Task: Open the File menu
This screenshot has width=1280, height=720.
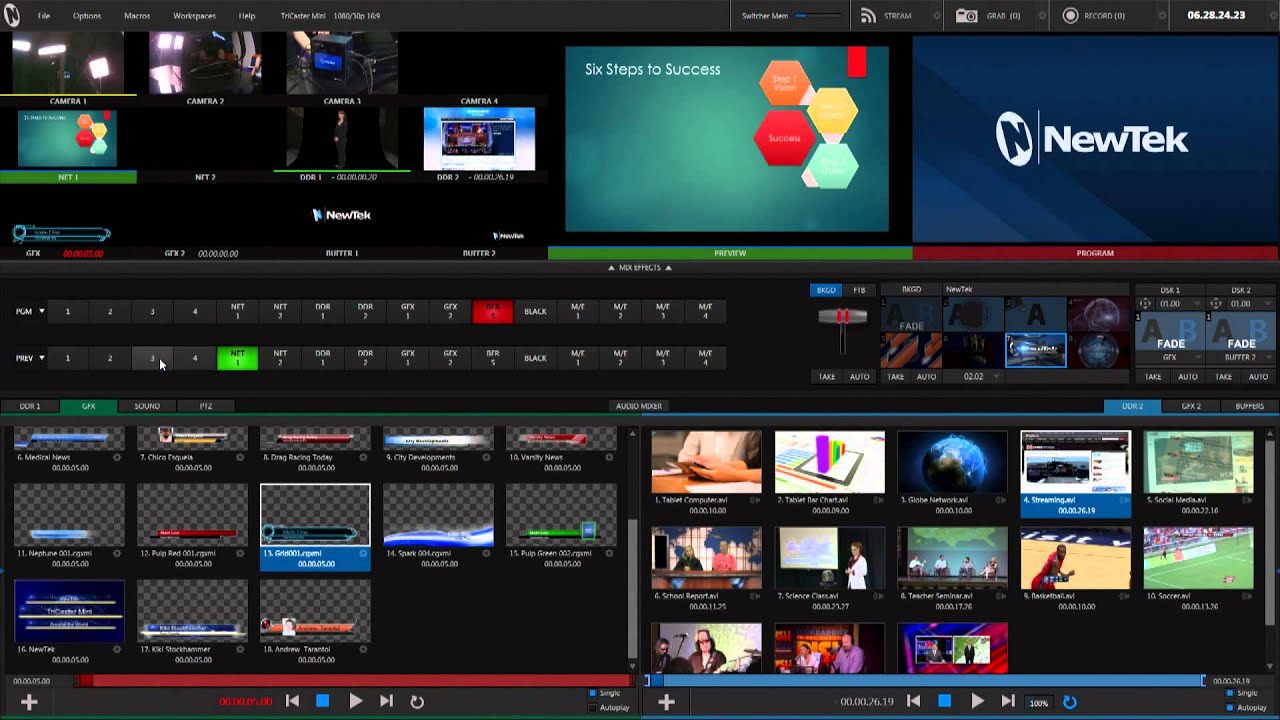Action: pos(44,16)
